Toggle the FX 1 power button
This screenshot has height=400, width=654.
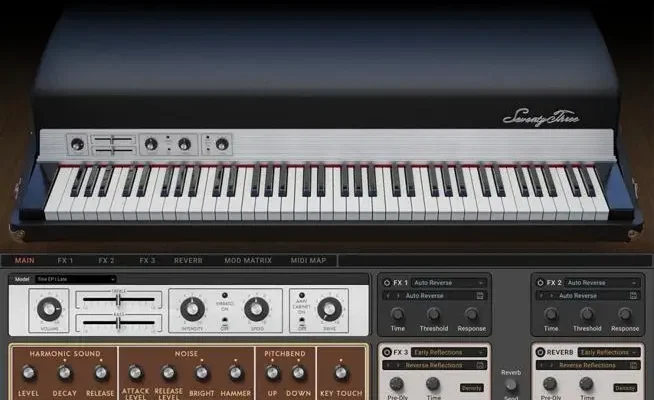[x=386, y=283]
